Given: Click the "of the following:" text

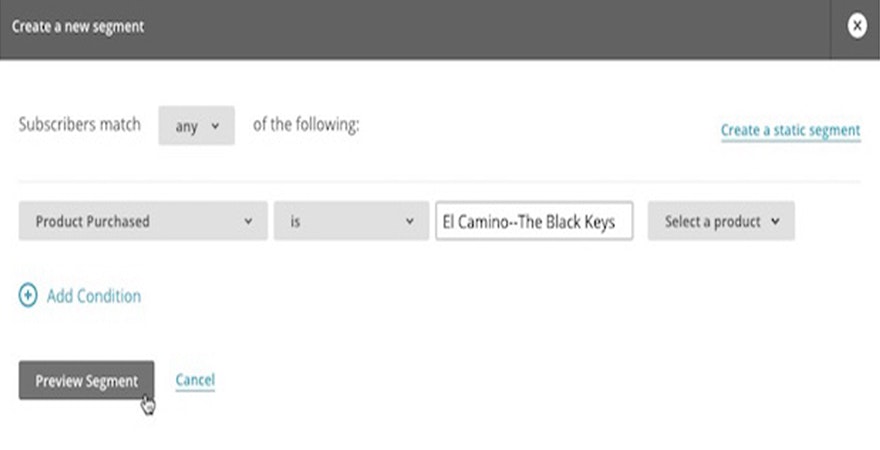Looking at the screenshot, I should click(x=306, y=125).
